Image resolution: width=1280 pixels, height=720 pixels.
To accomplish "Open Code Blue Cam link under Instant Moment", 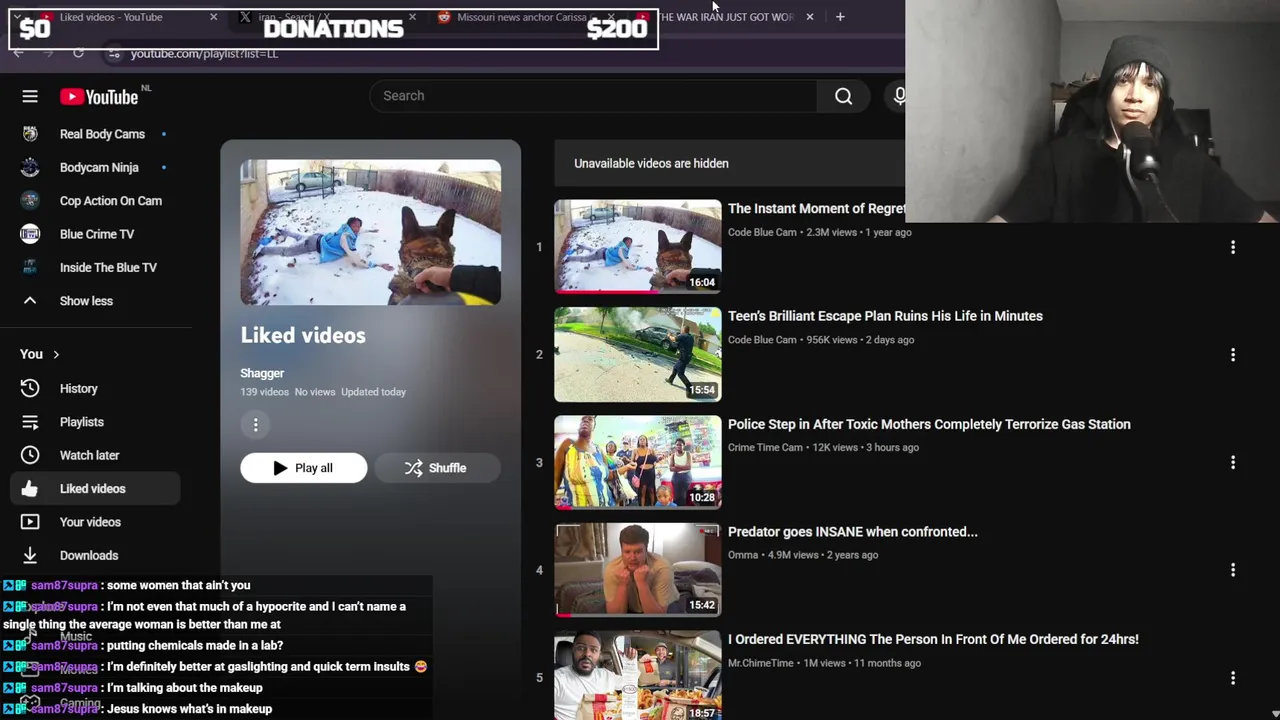I will [x=762, y=232].
